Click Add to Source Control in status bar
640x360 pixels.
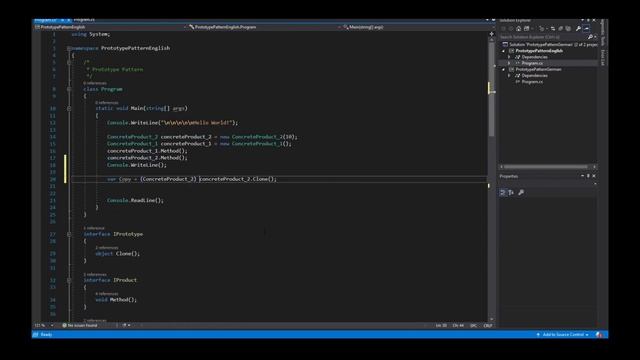tap(562, 335)
